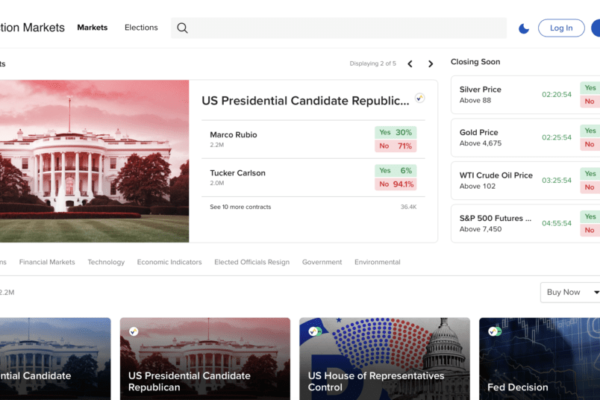600x400 pixels.
Task: Click badge icon on US Presidential Candidate Republican card
Action: click(134, 331)
